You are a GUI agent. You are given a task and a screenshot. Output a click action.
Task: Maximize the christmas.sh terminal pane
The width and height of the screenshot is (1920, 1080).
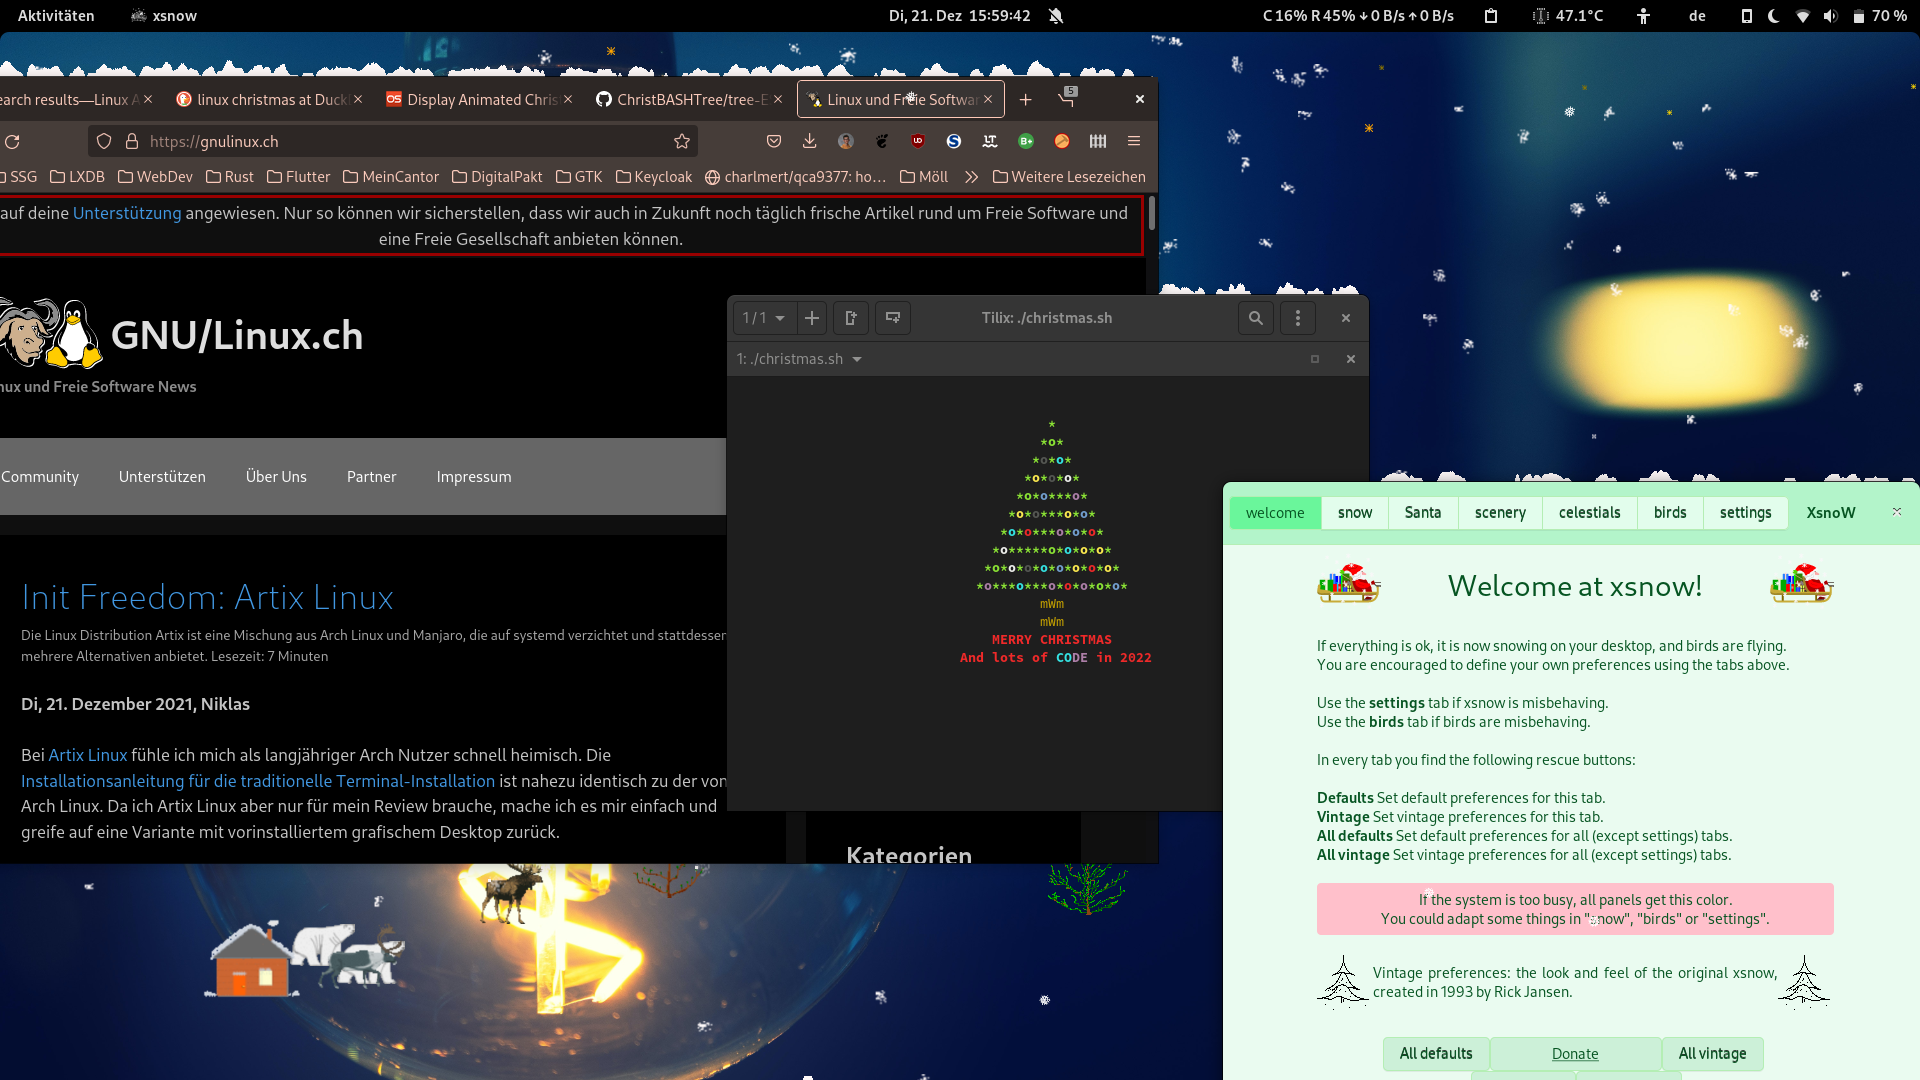[x=1315, y=359]
